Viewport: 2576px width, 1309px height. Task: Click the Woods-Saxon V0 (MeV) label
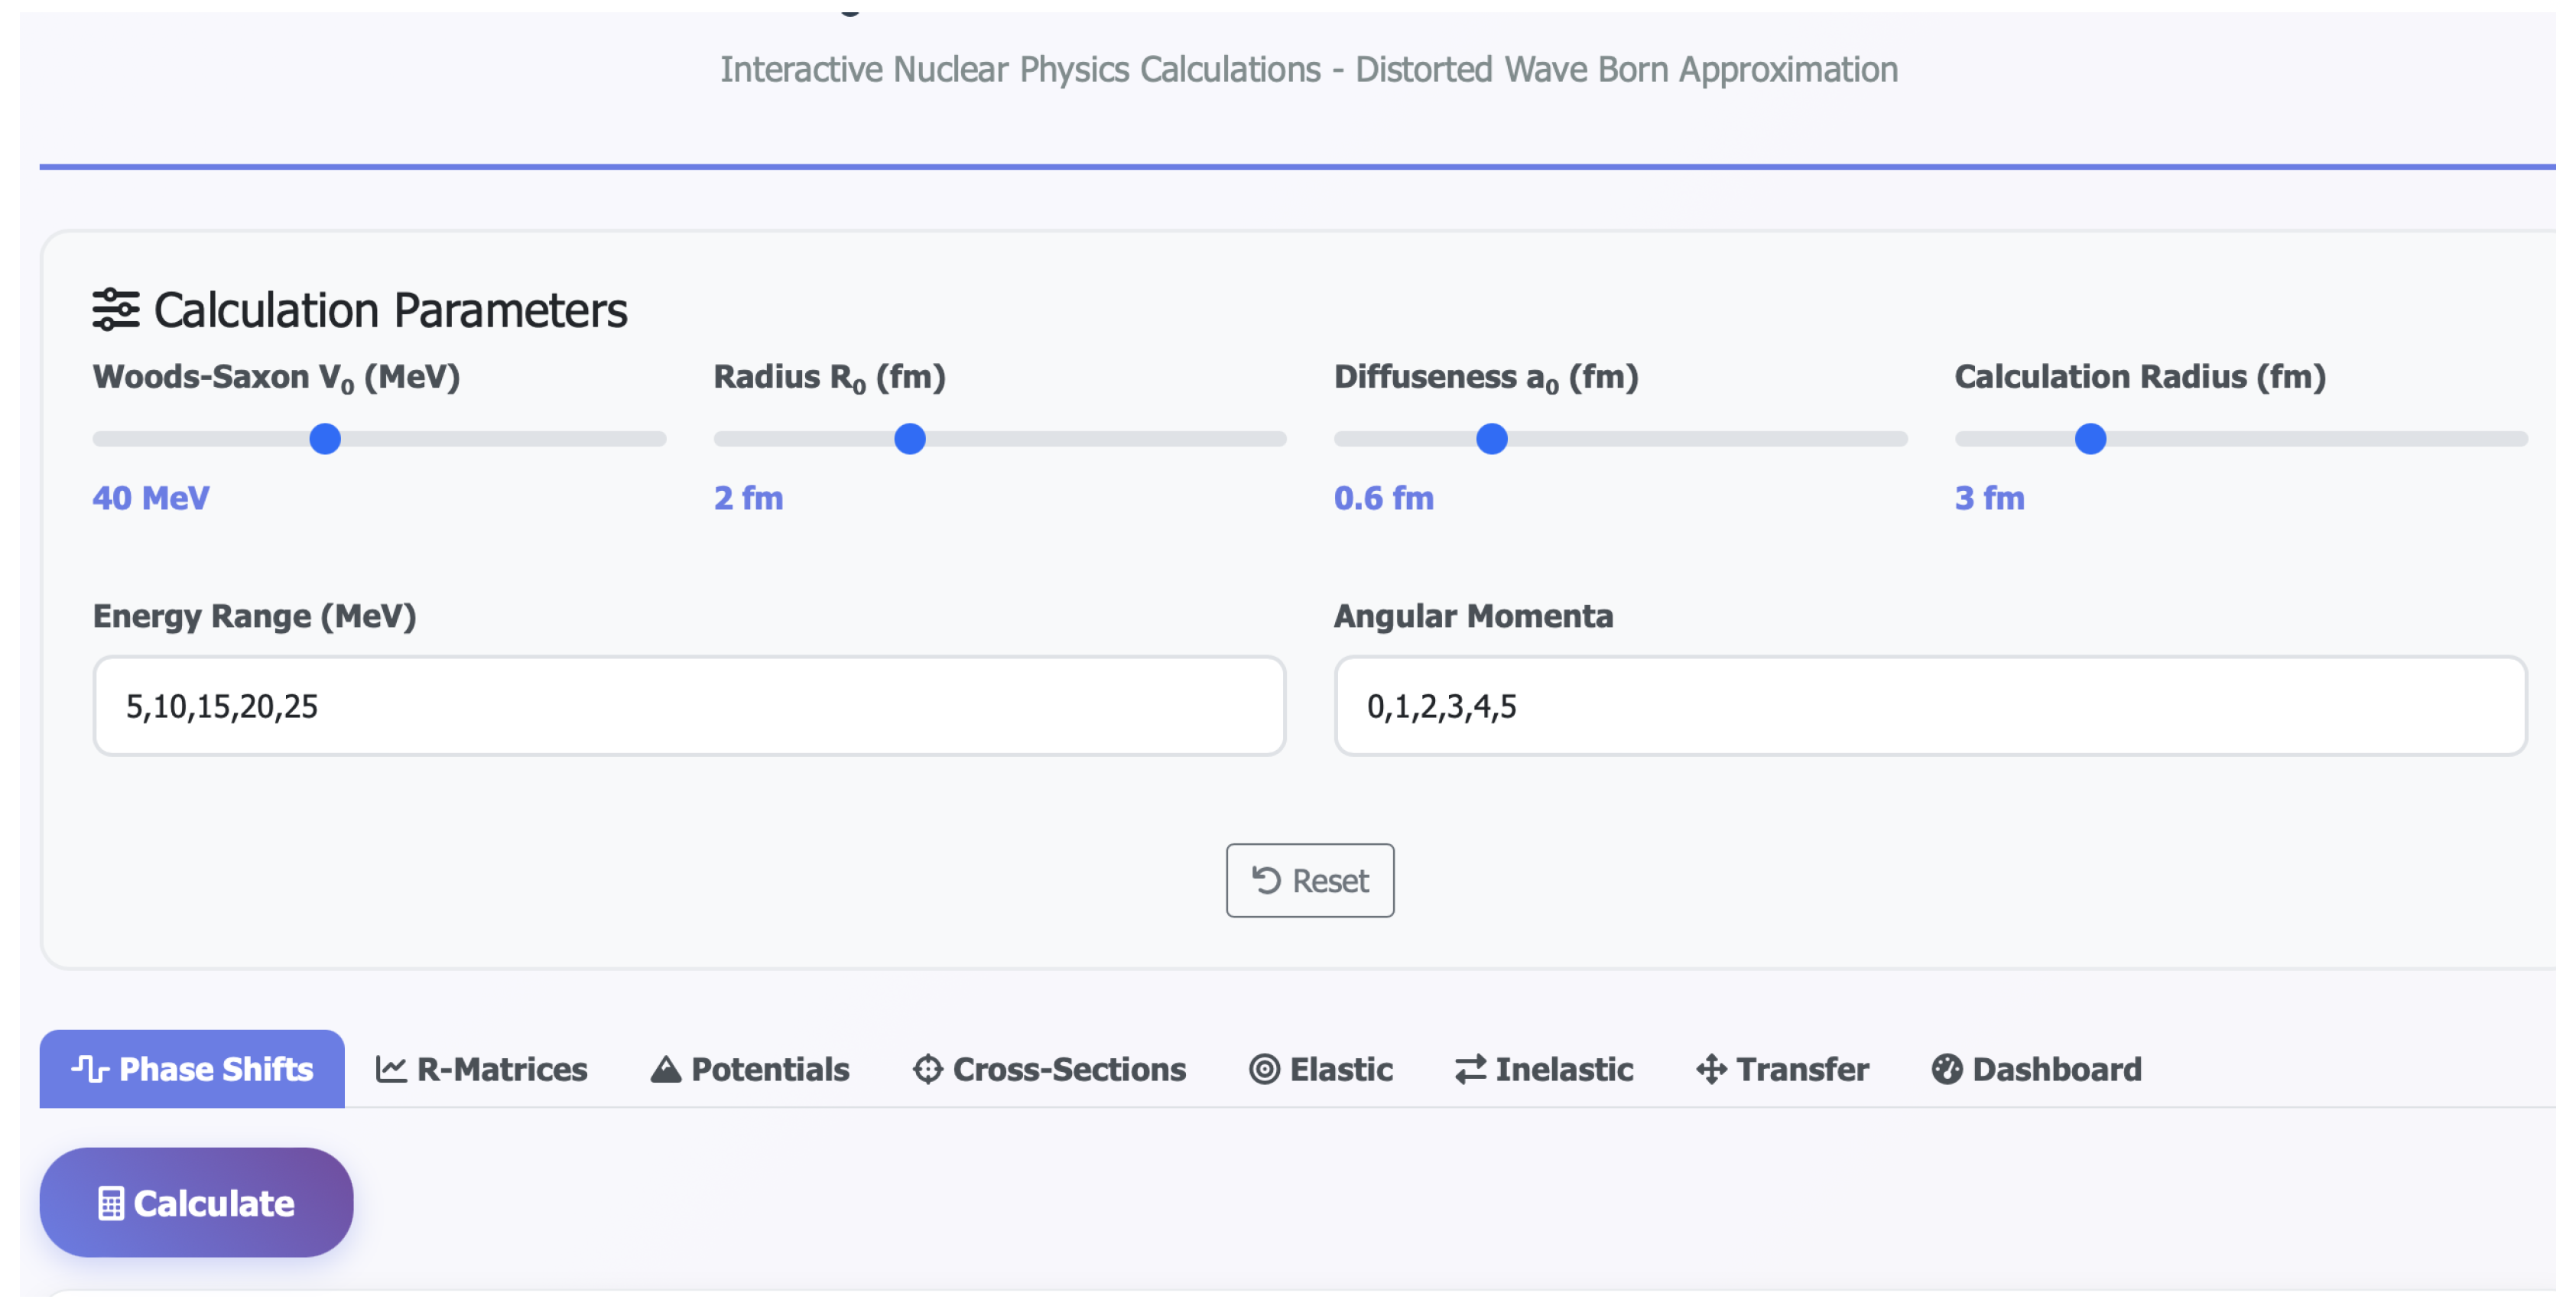click(276, 378)
